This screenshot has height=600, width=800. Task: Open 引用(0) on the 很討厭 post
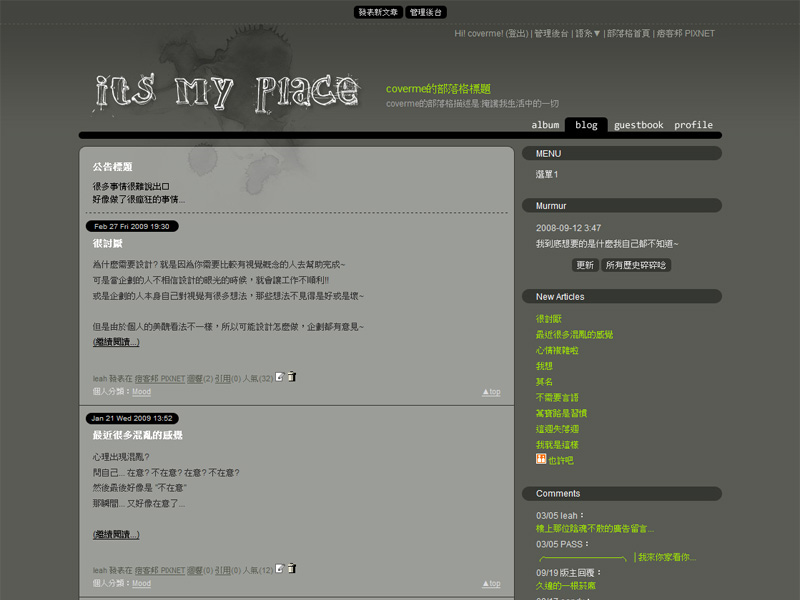[227, 379]
